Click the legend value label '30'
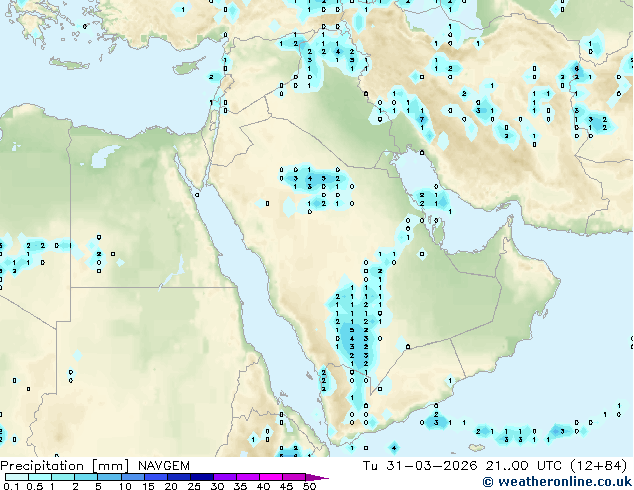Screen dimensions: 634x490 point(217,486)
